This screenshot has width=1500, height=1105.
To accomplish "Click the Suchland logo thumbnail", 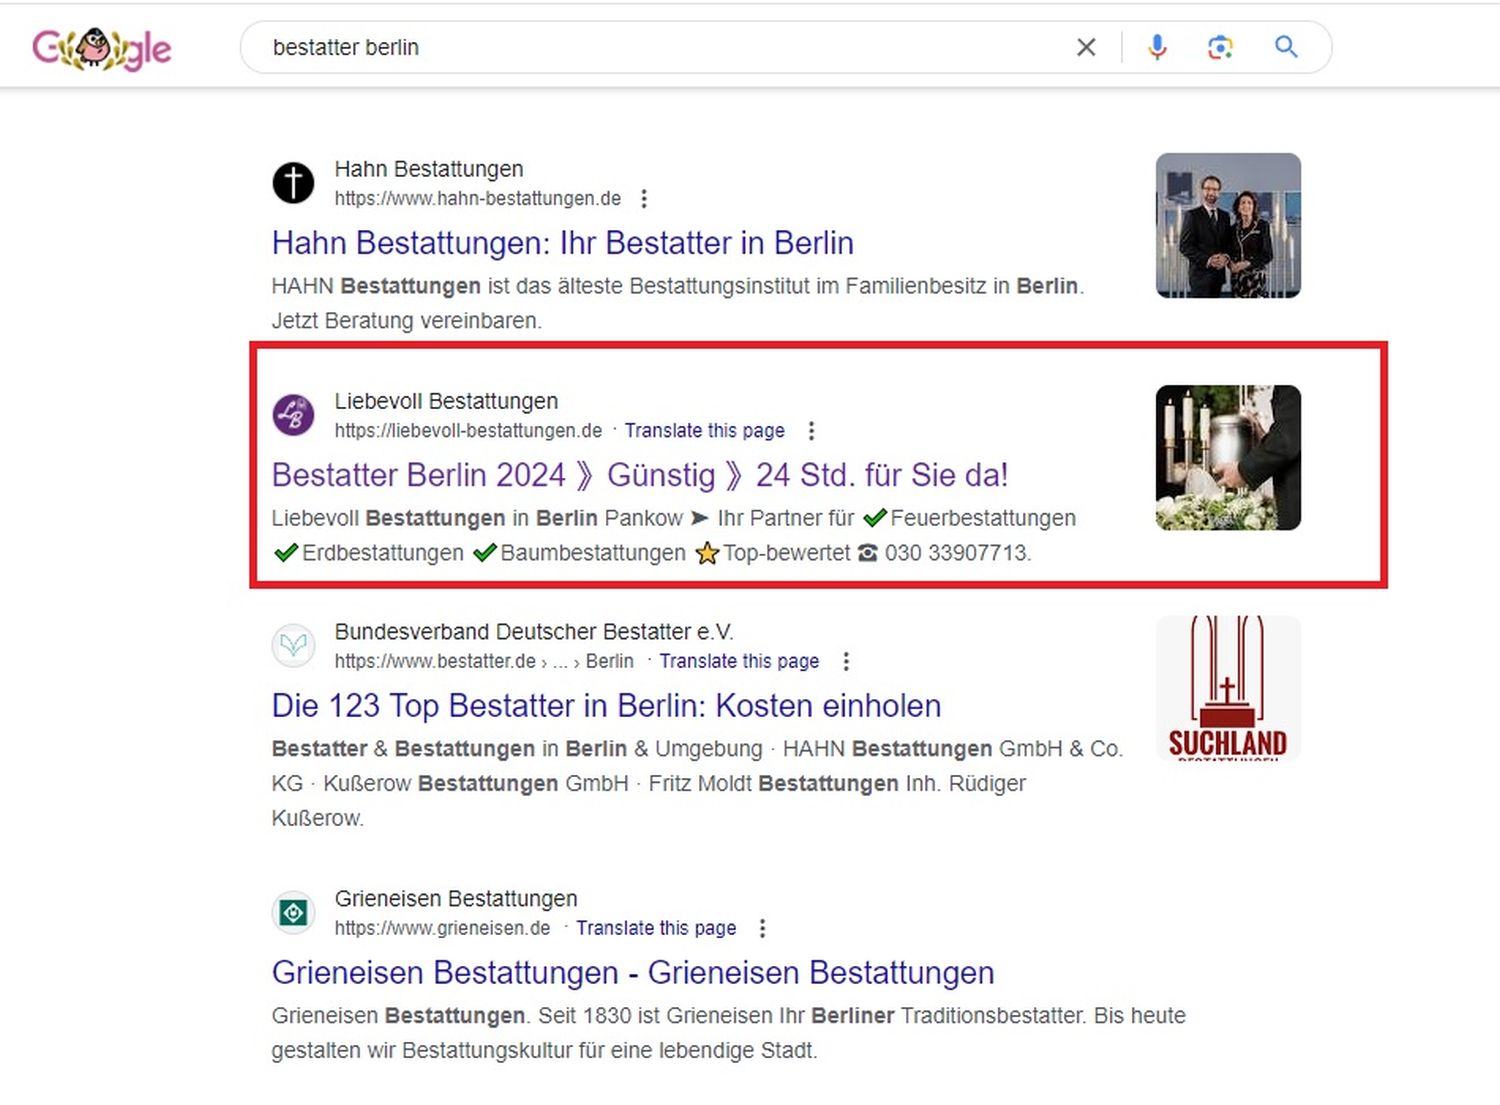I will (x=1228, y=688).
